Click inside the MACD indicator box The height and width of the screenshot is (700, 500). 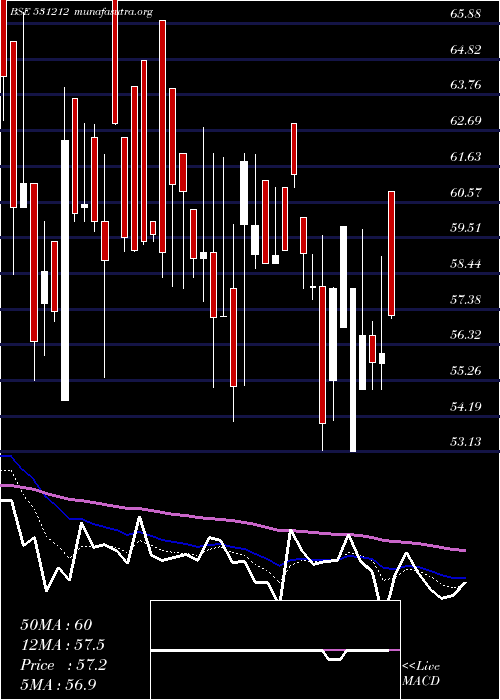tap(275, 650)
